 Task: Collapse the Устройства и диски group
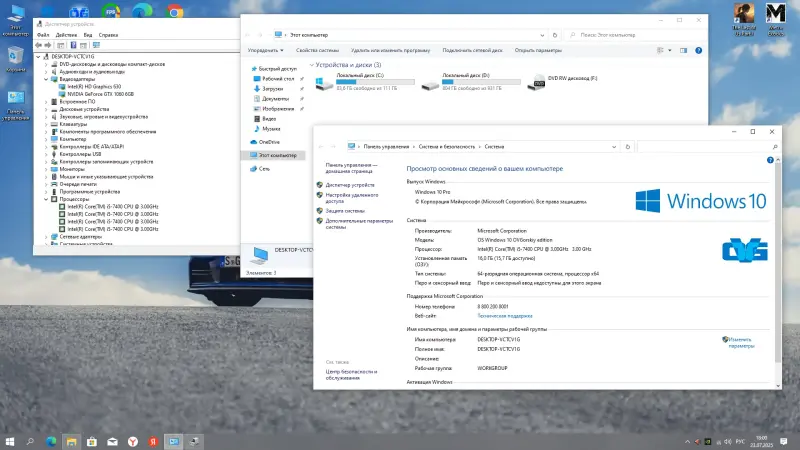(x=312, y=65)
